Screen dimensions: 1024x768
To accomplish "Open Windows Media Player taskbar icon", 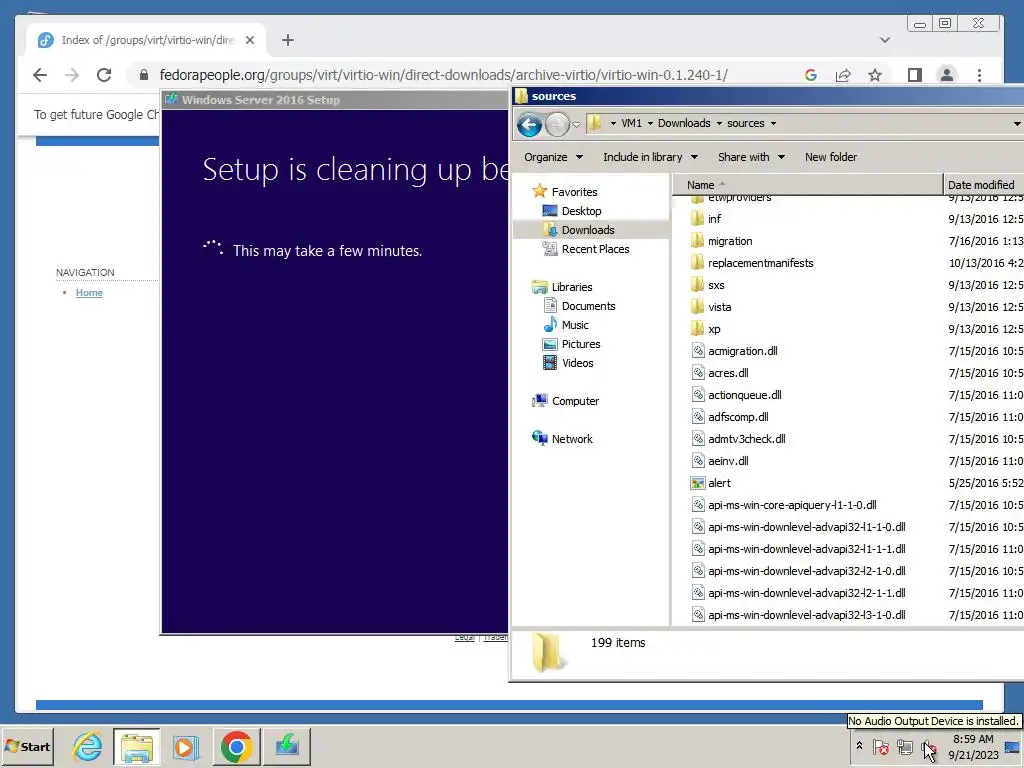I will pyautogui.click(x=185, y=746).
